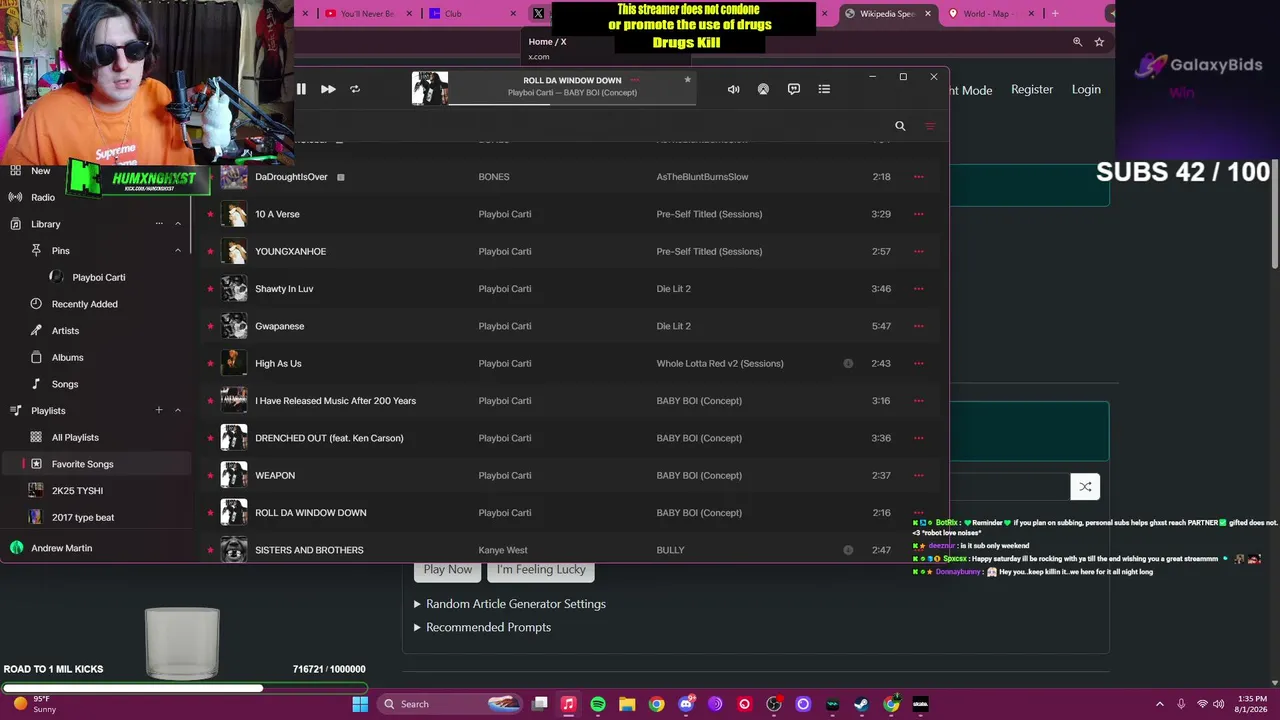The image size is (1280, 720).
Task: Open the 2K25 TYSHI playlist
Action: (77, 491)
